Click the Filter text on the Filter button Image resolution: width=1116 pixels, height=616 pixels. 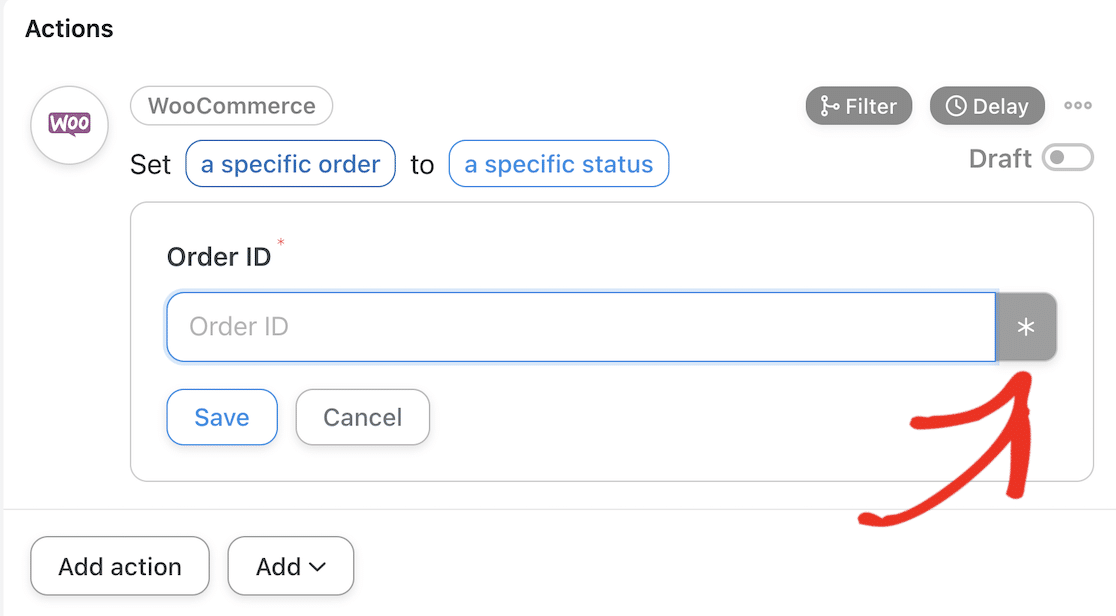coord(871,106)
